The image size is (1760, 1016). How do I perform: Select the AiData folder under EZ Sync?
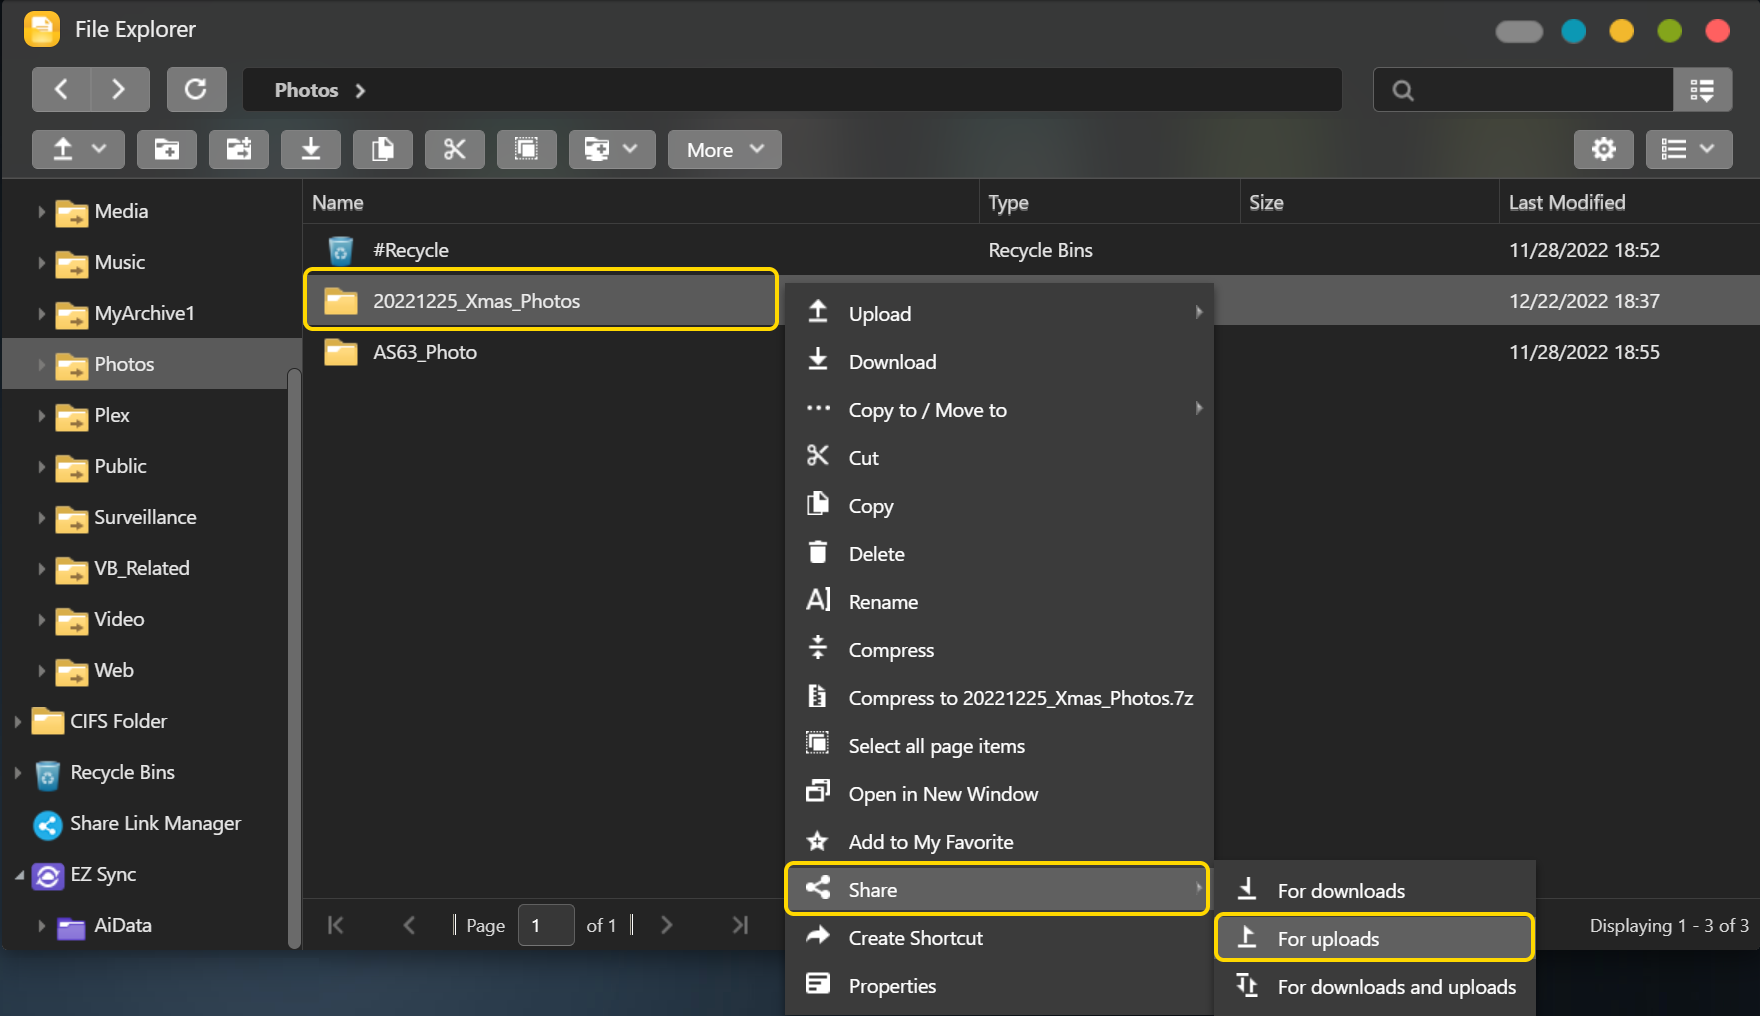122,926
